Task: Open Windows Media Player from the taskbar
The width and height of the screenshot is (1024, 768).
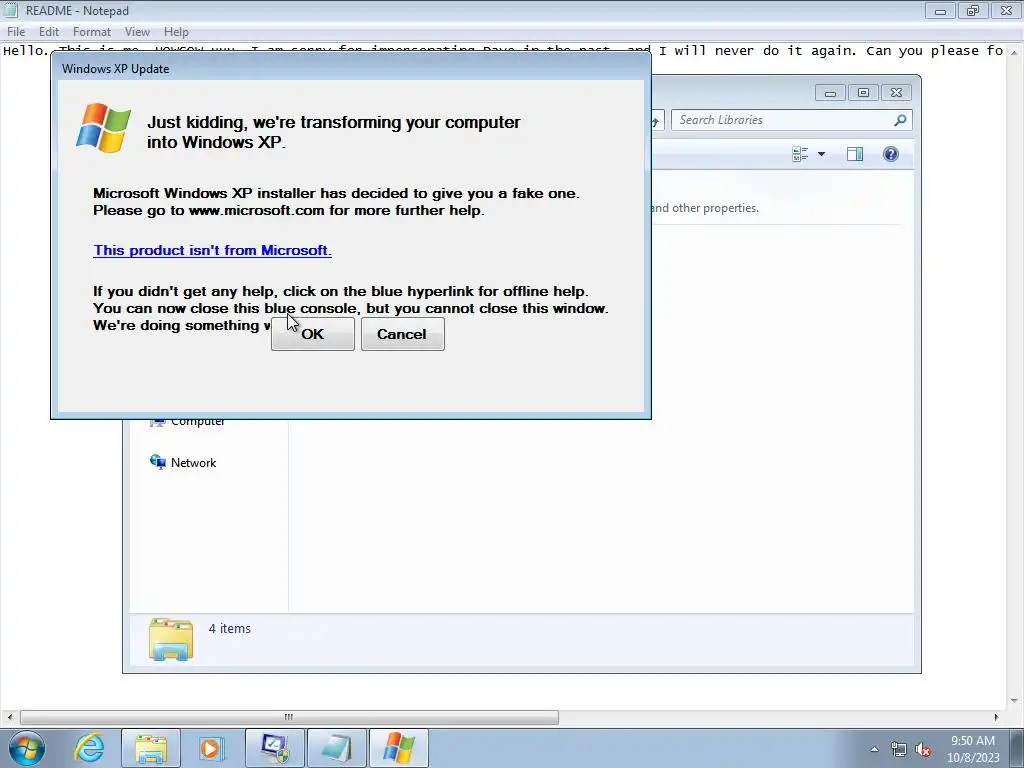Action: click(x=211, y=748)
